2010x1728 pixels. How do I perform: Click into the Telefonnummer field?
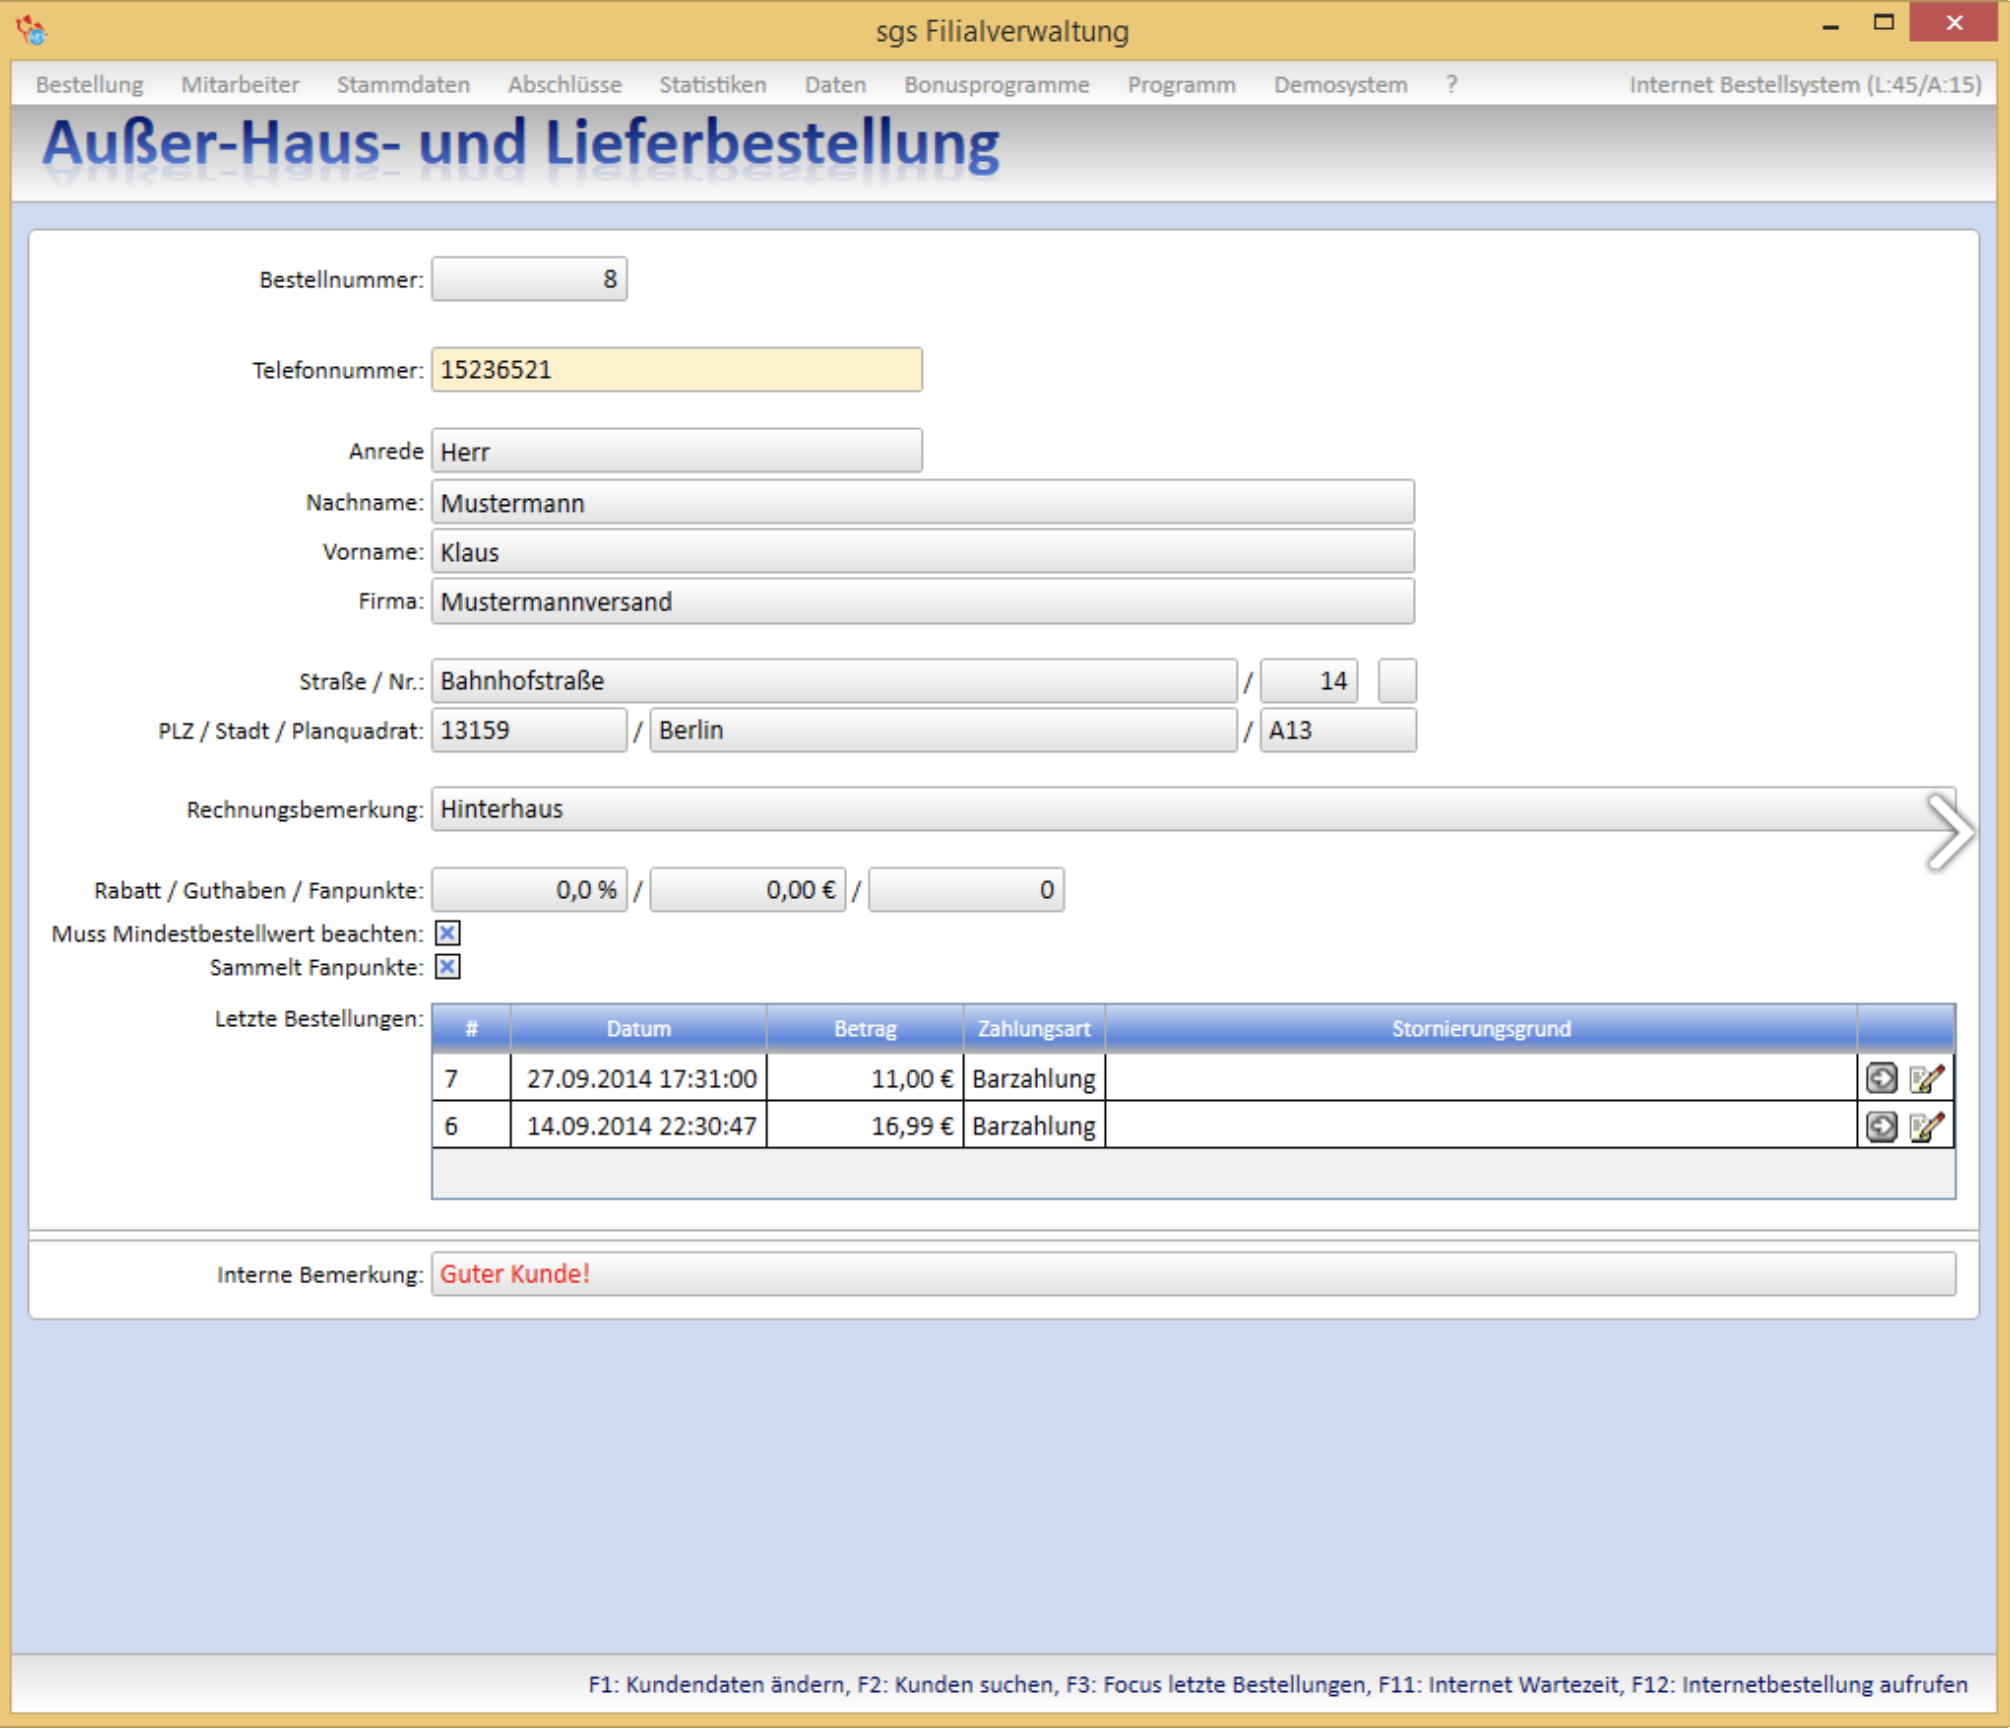(x=677, y=370)
